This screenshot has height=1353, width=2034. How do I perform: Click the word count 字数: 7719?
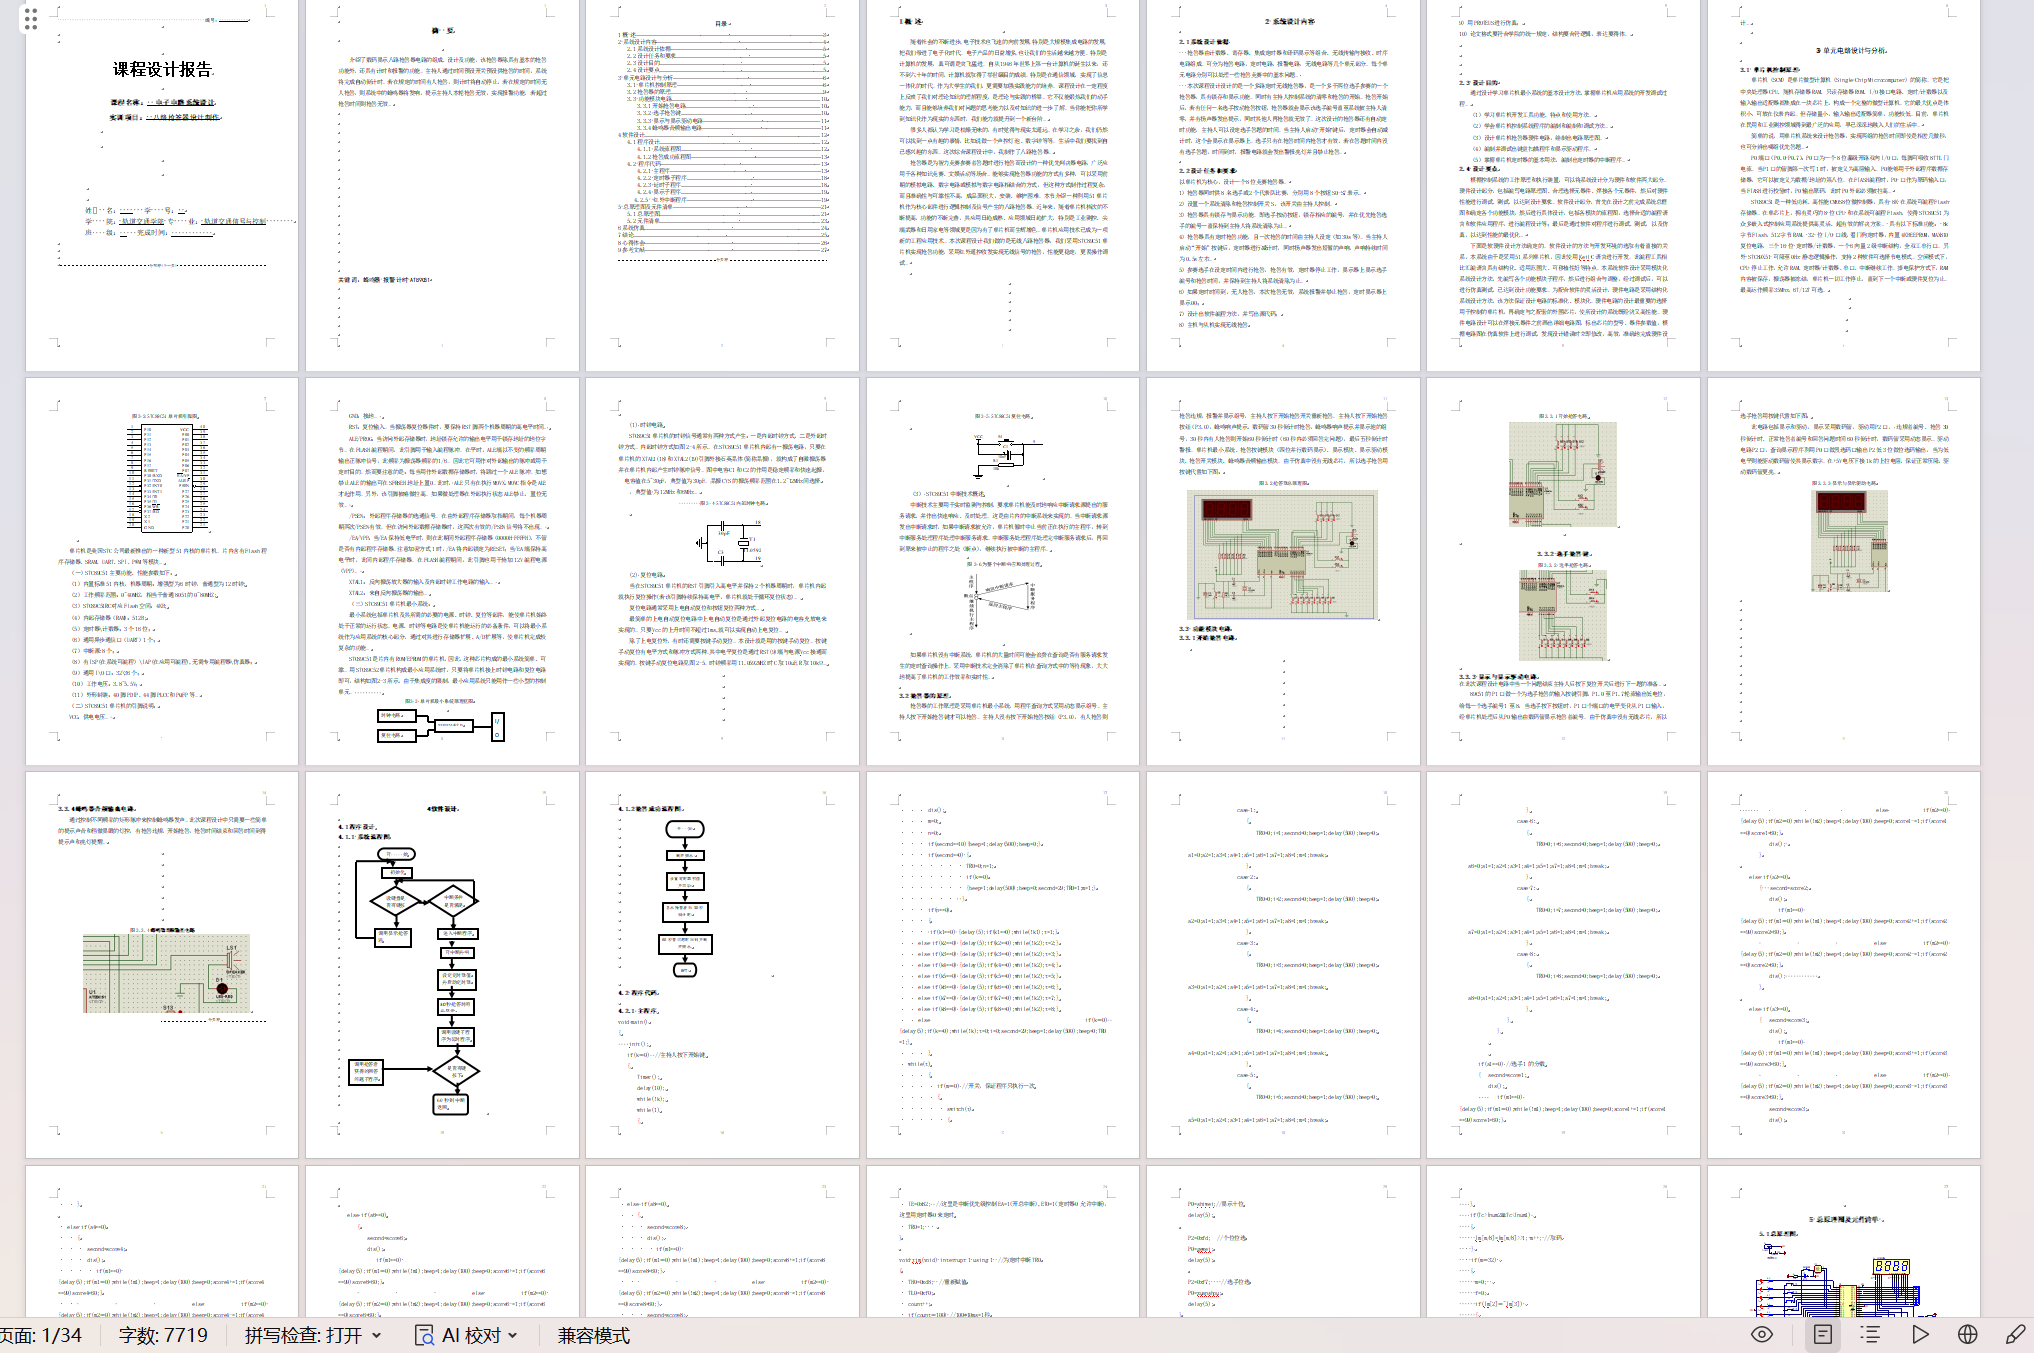coord(163,1335)
